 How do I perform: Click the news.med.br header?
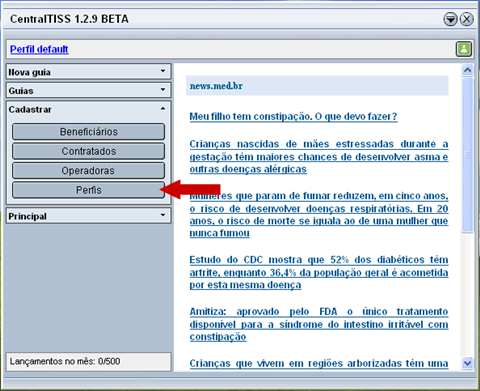[317, 86]
